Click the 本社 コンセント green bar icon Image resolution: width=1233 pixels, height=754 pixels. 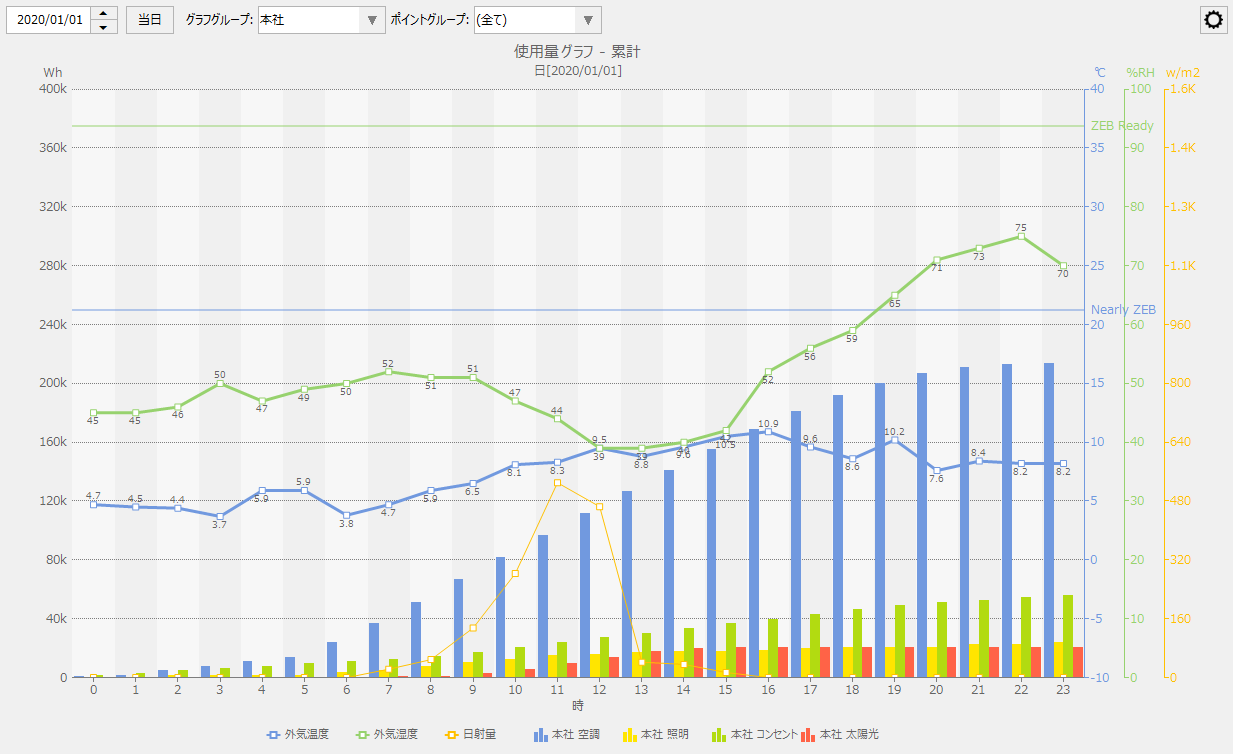(718, 735)
